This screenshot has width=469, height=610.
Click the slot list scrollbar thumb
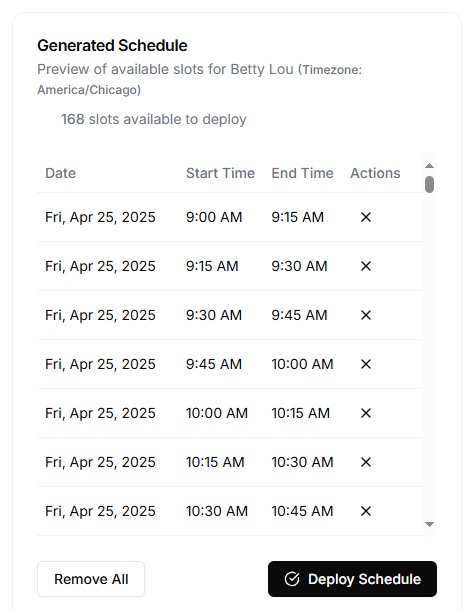[x=429, y=184]
